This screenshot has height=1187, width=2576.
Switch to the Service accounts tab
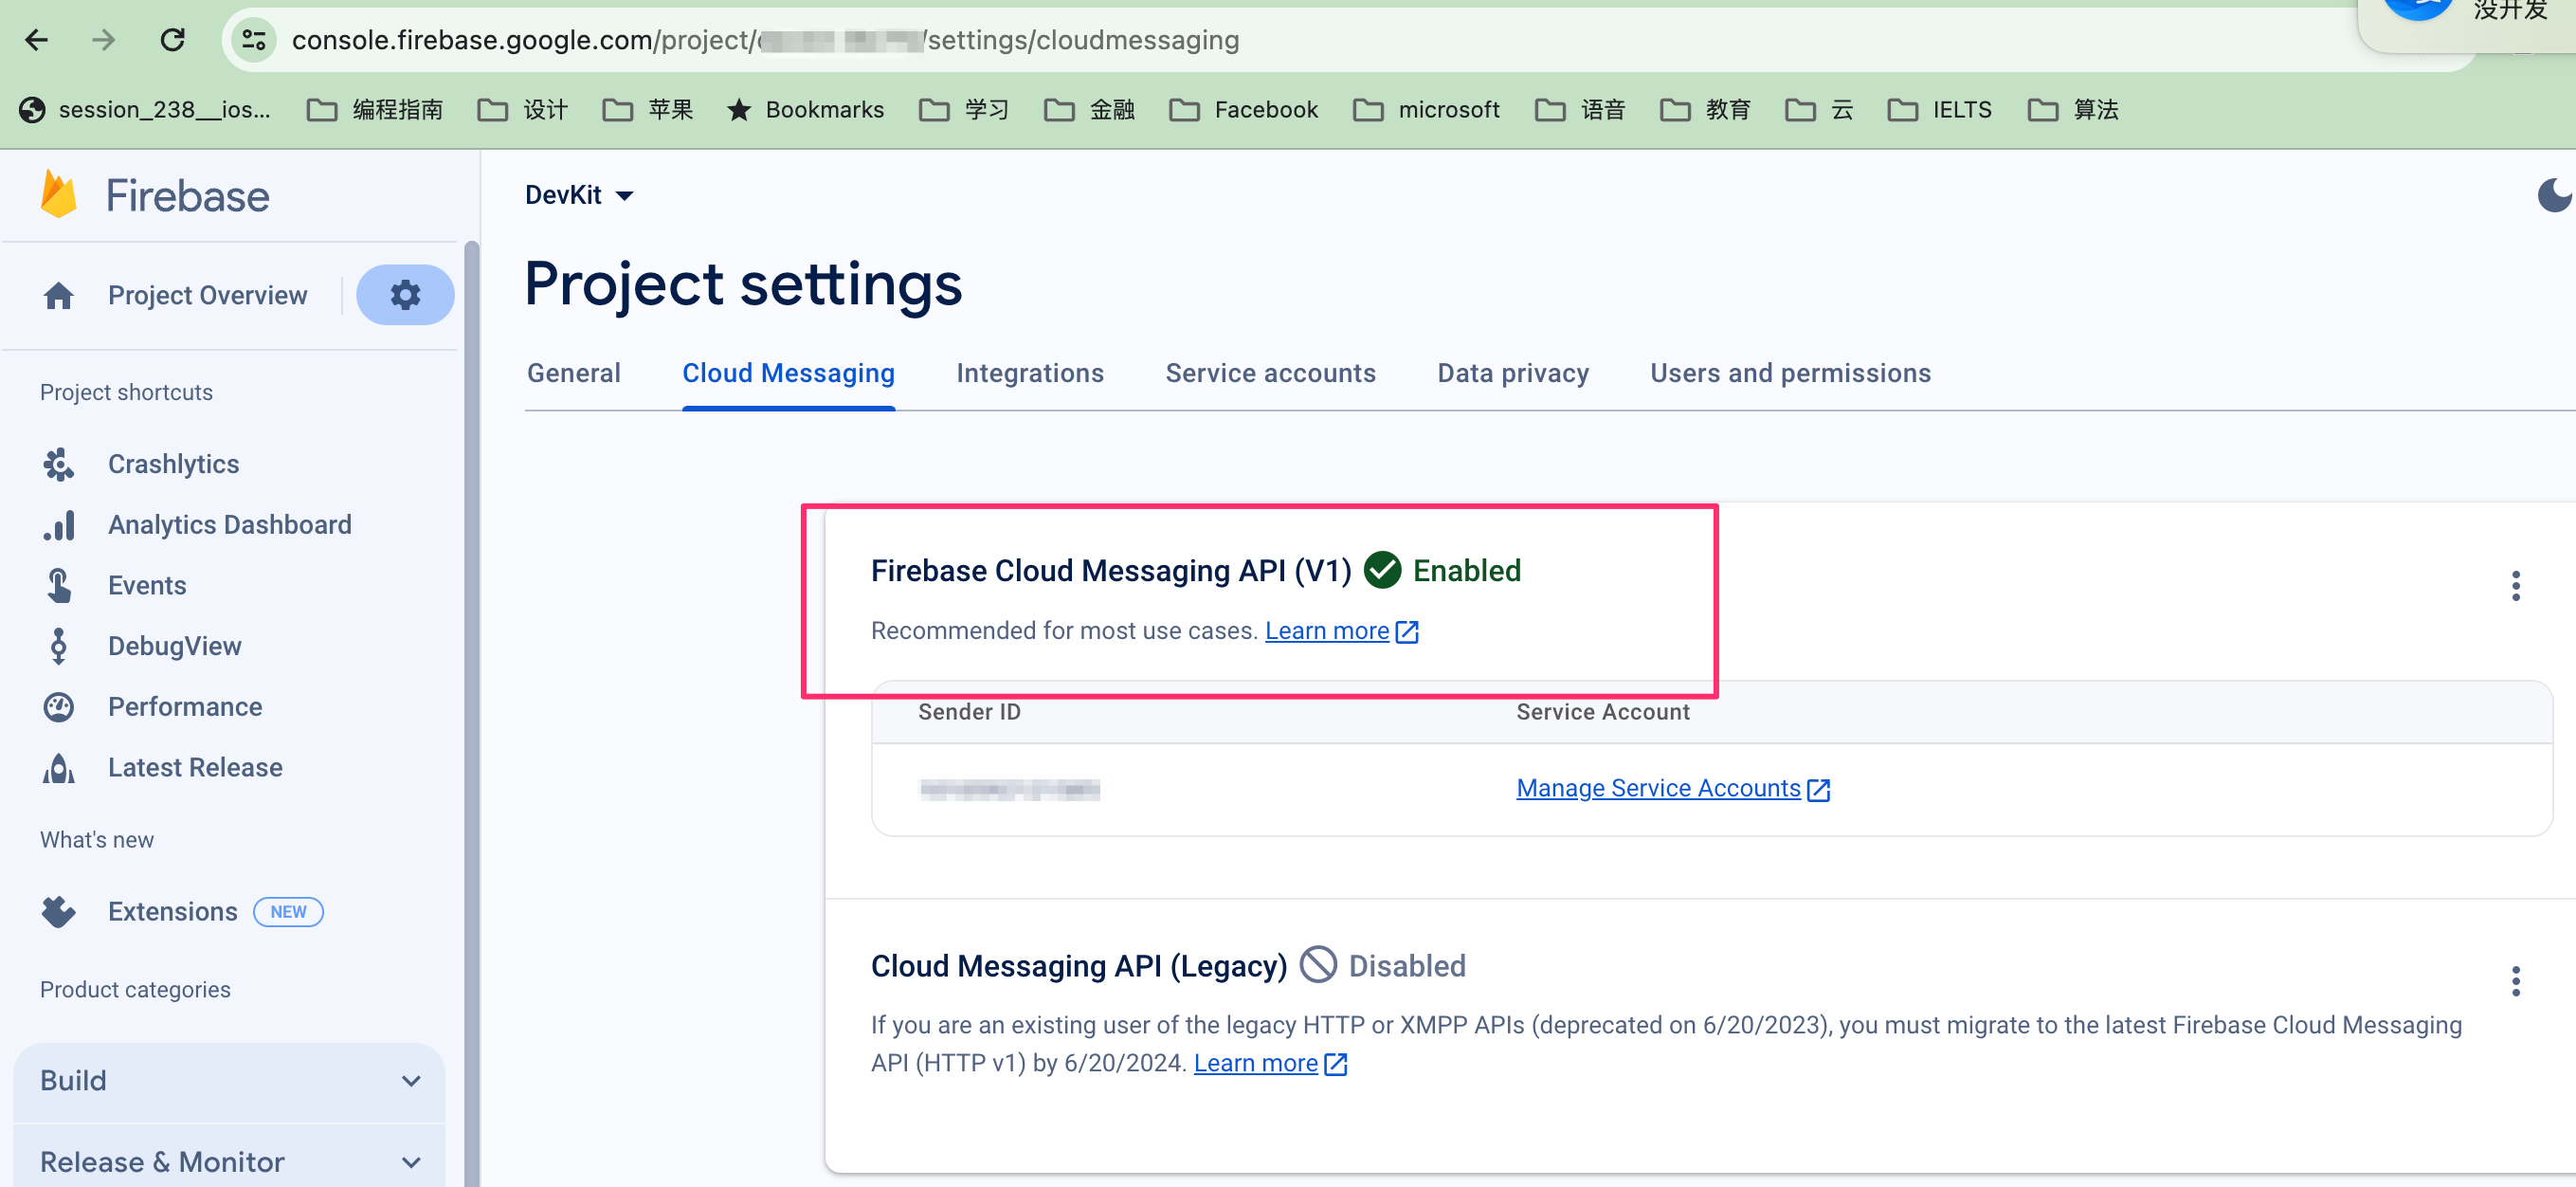[1270, 372]
